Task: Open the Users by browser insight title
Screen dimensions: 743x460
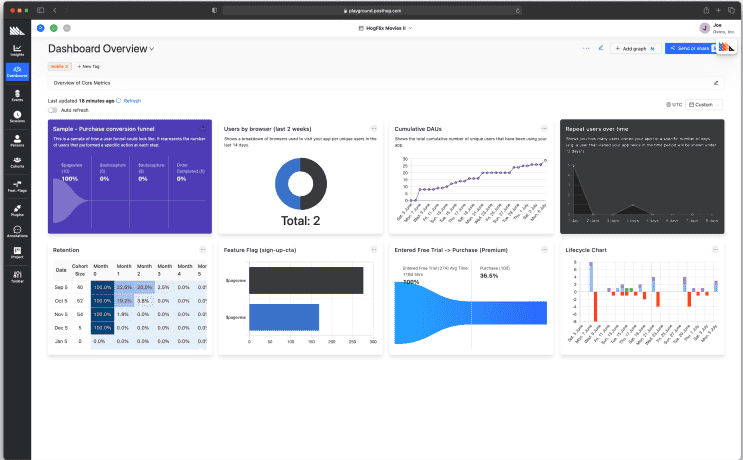Action: click(x=267, y=129)
